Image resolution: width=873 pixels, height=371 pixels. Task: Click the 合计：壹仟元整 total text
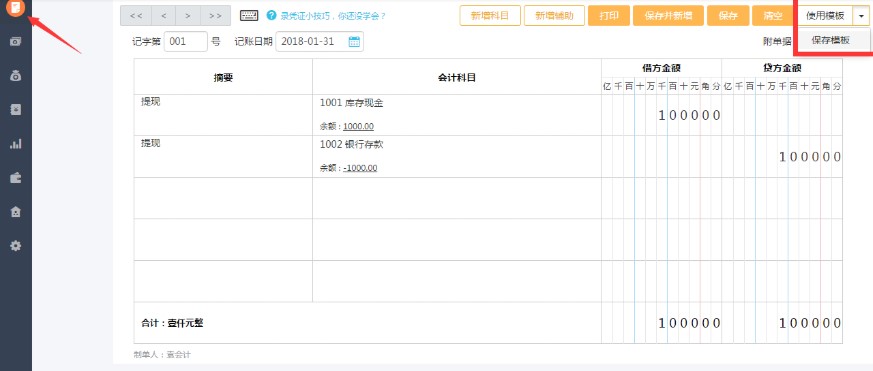172,323
